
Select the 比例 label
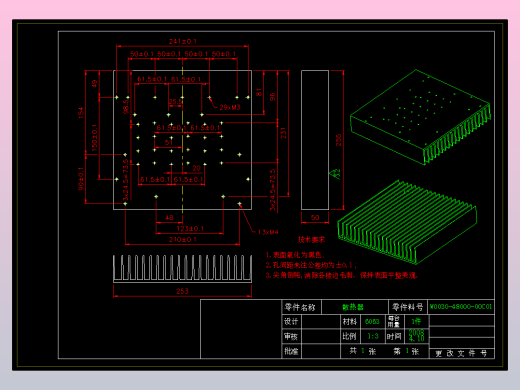[x=349, y=336]
